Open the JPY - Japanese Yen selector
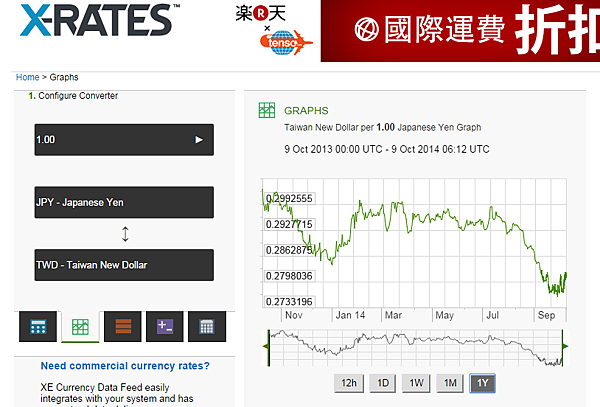Screen dimensions: 600x407 (124, 202)
